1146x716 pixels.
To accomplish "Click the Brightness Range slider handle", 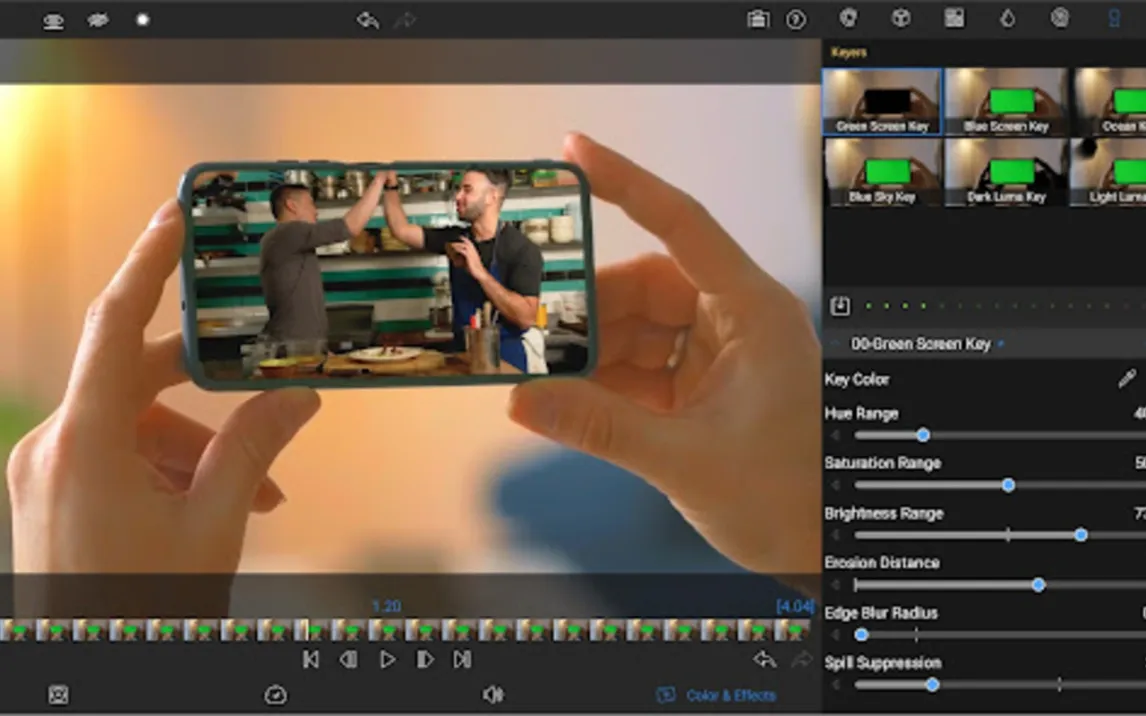I will pyautogui.click(x=1080, y=535).
